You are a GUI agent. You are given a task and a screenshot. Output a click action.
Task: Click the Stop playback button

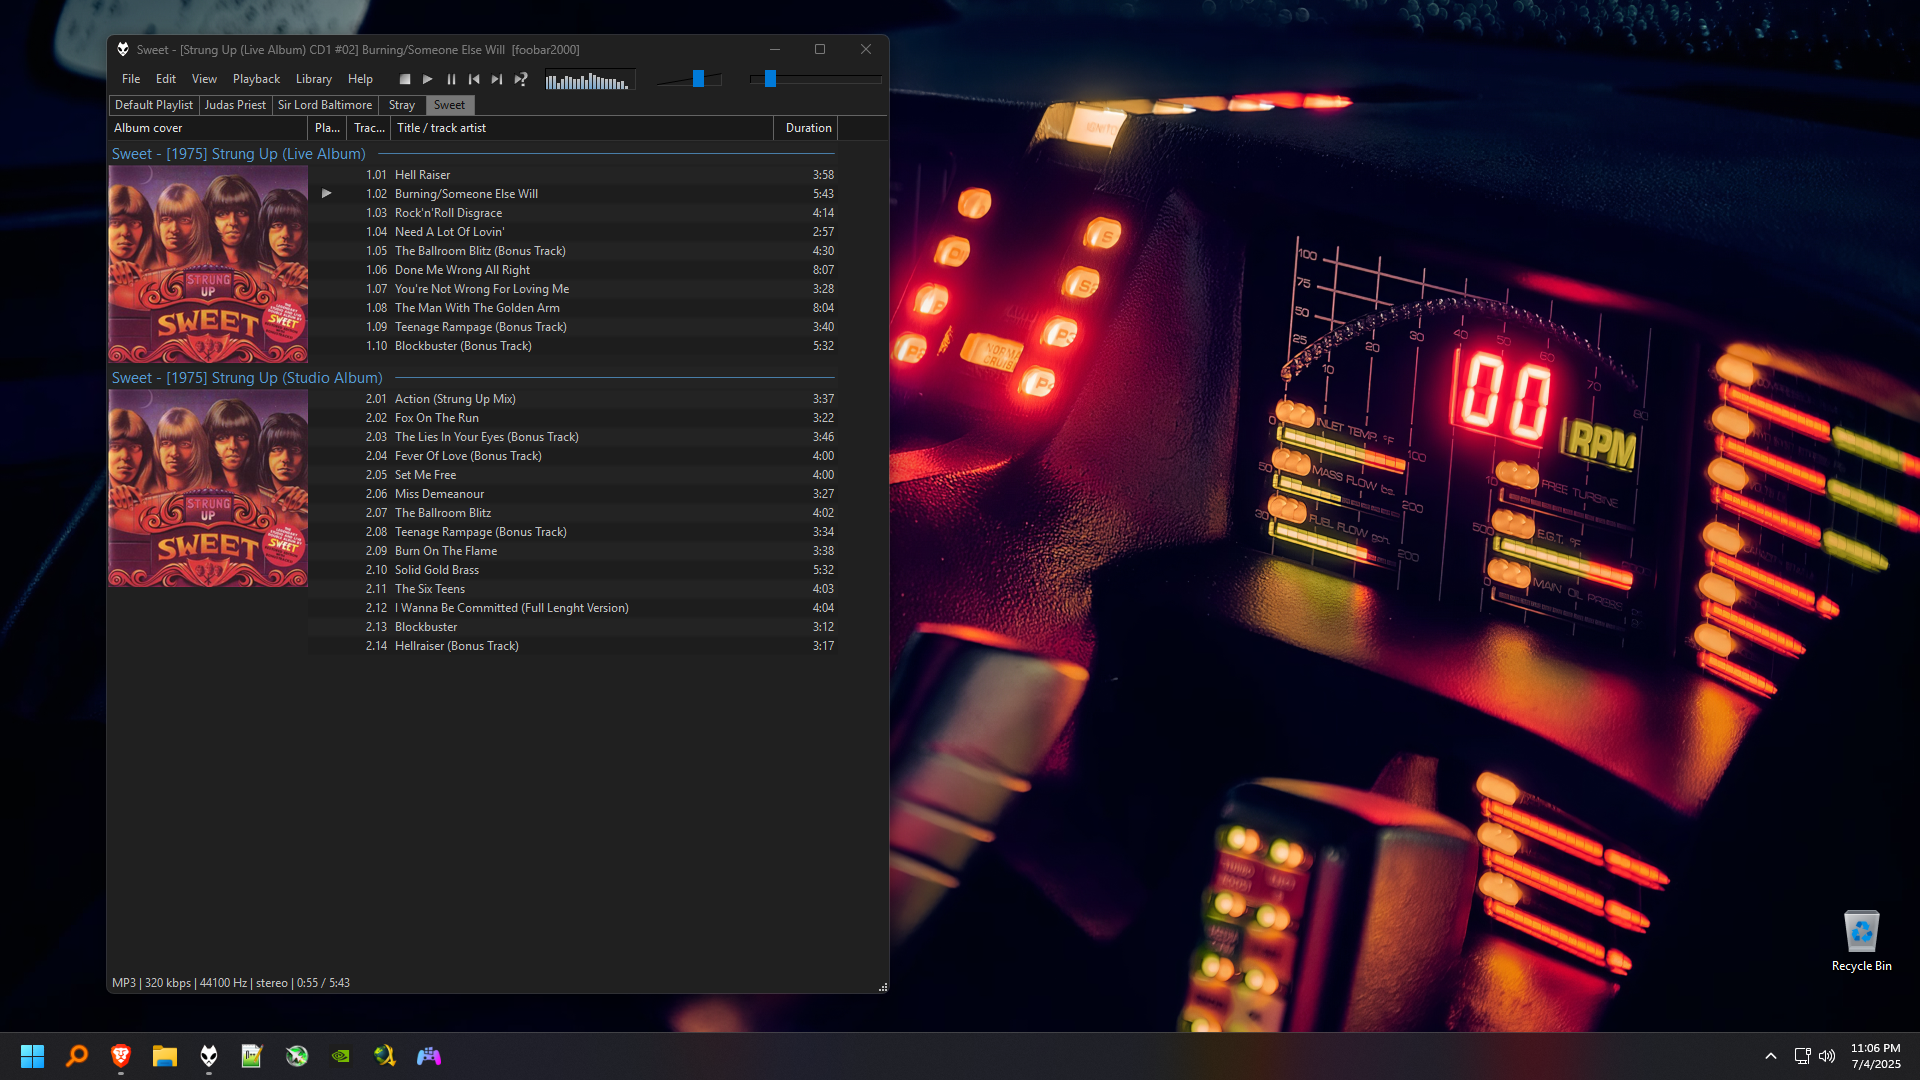click(x=405, y=79)
